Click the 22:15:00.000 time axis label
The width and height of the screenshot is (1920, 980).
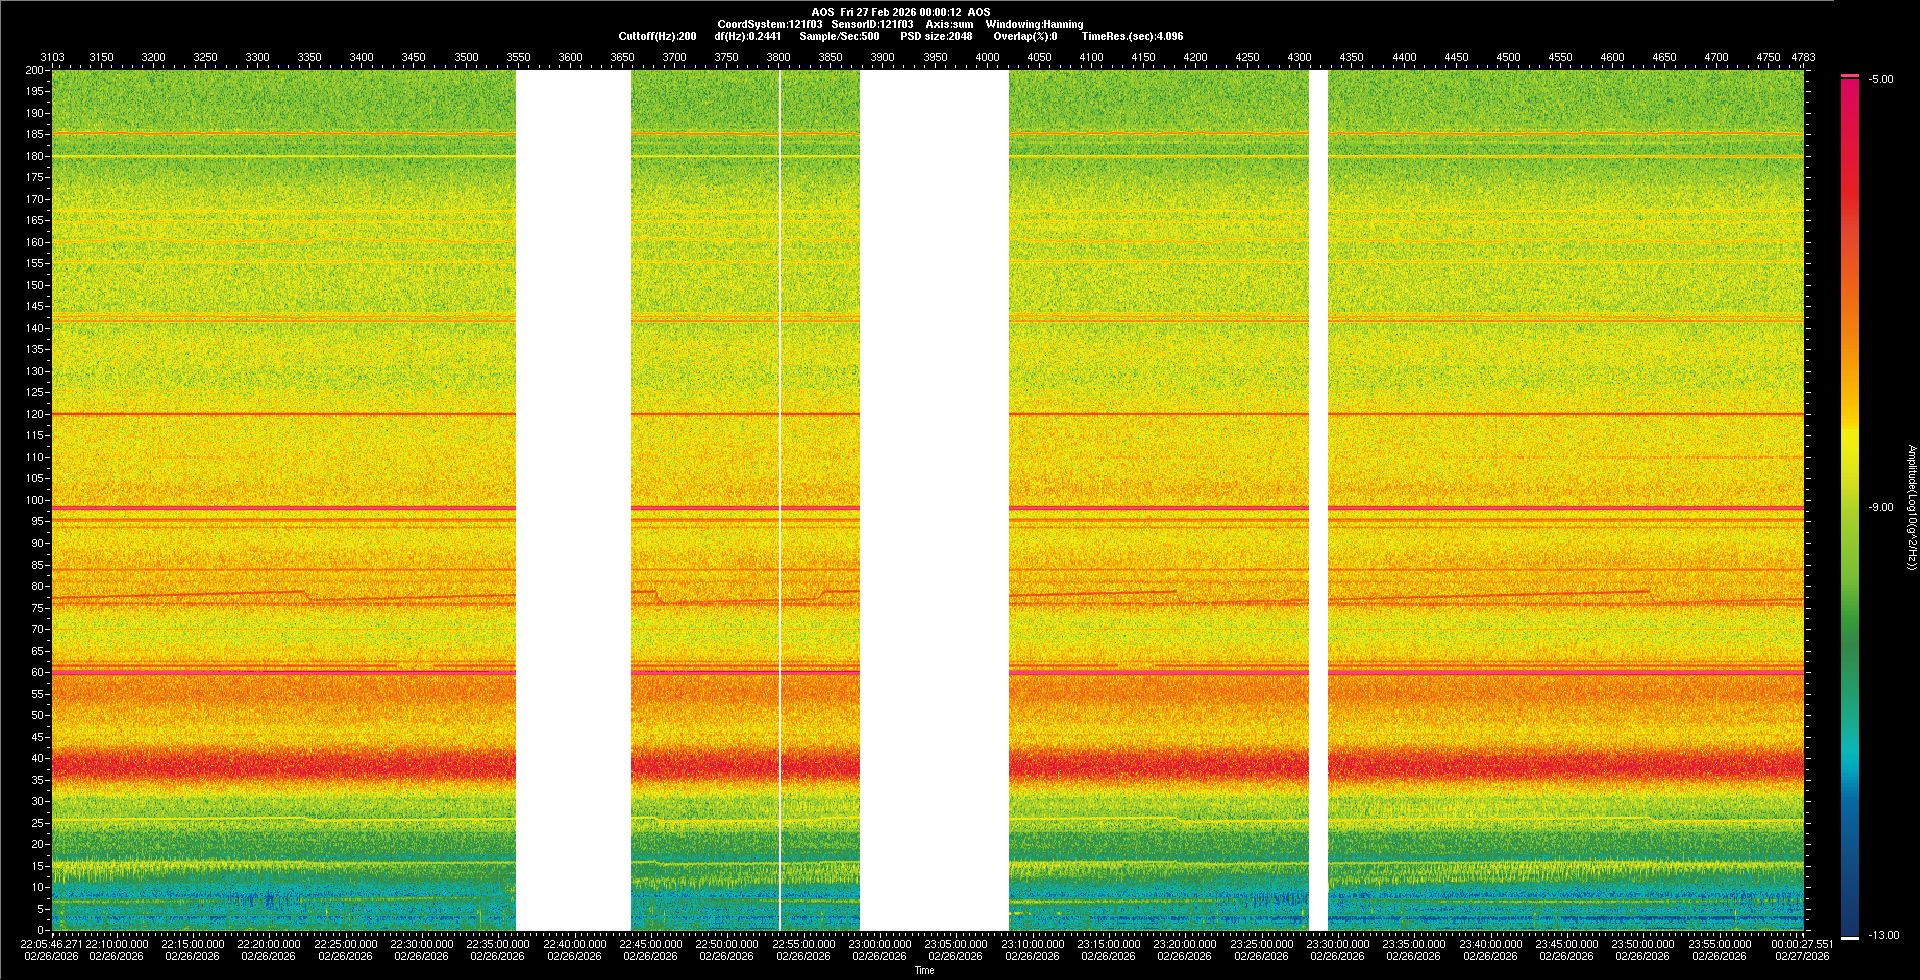(x=193, y=944)
